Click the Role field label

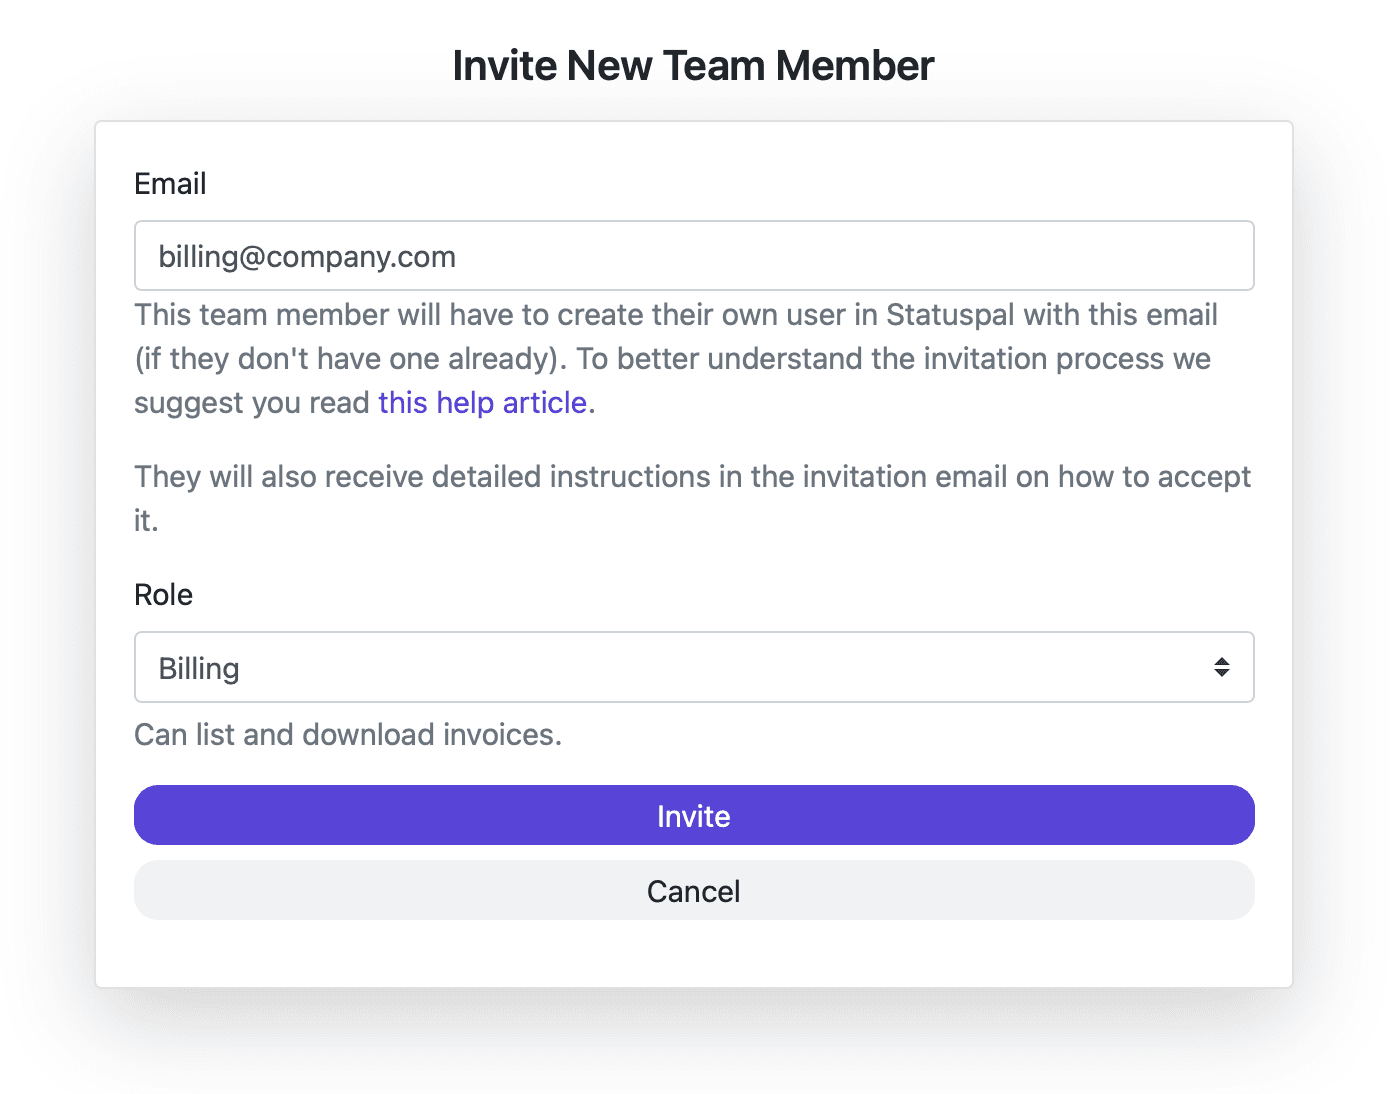point(163,594)
